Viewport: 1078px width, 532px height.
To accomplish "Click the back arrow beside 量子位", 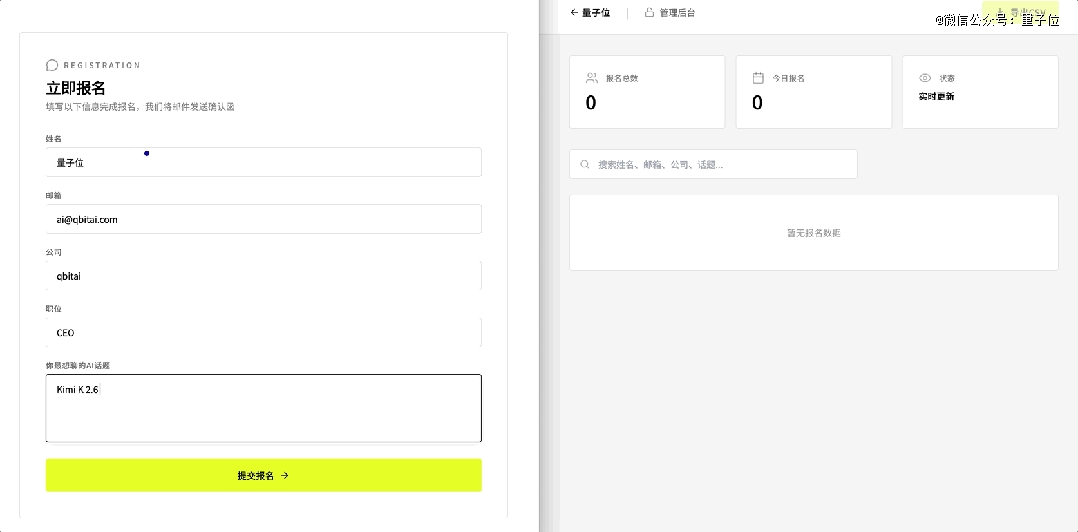I will click(574, 13).
